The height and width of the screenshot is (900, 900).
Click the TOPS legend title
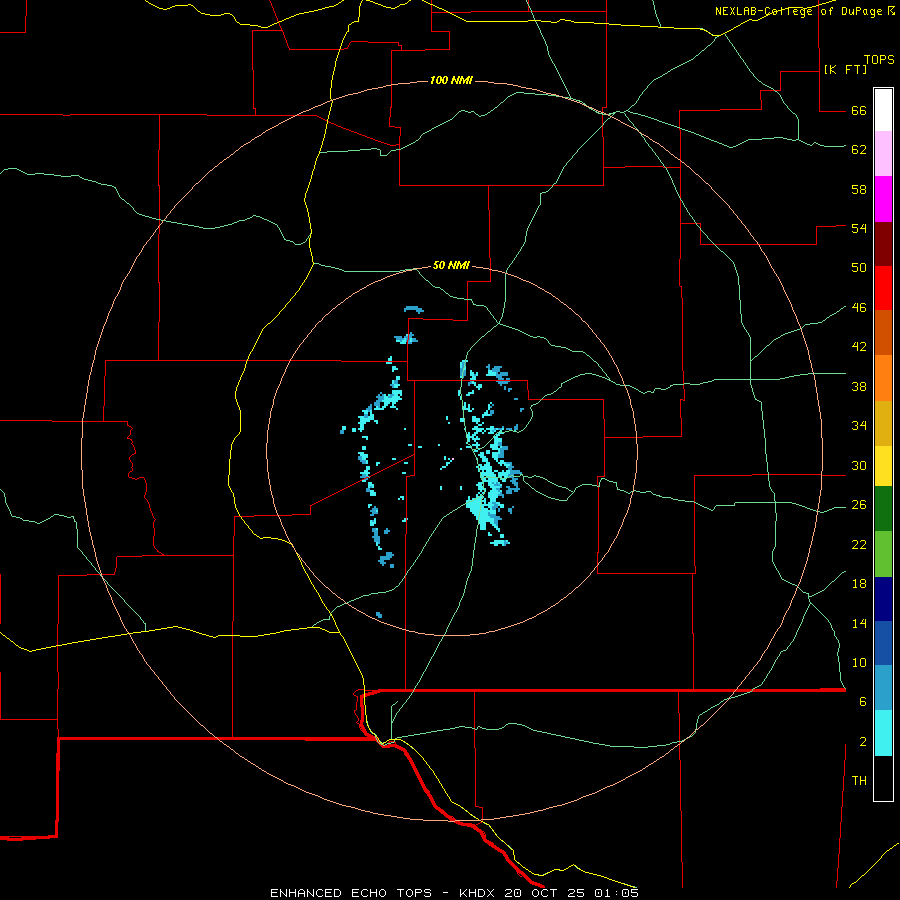click(x=879, y=59)
